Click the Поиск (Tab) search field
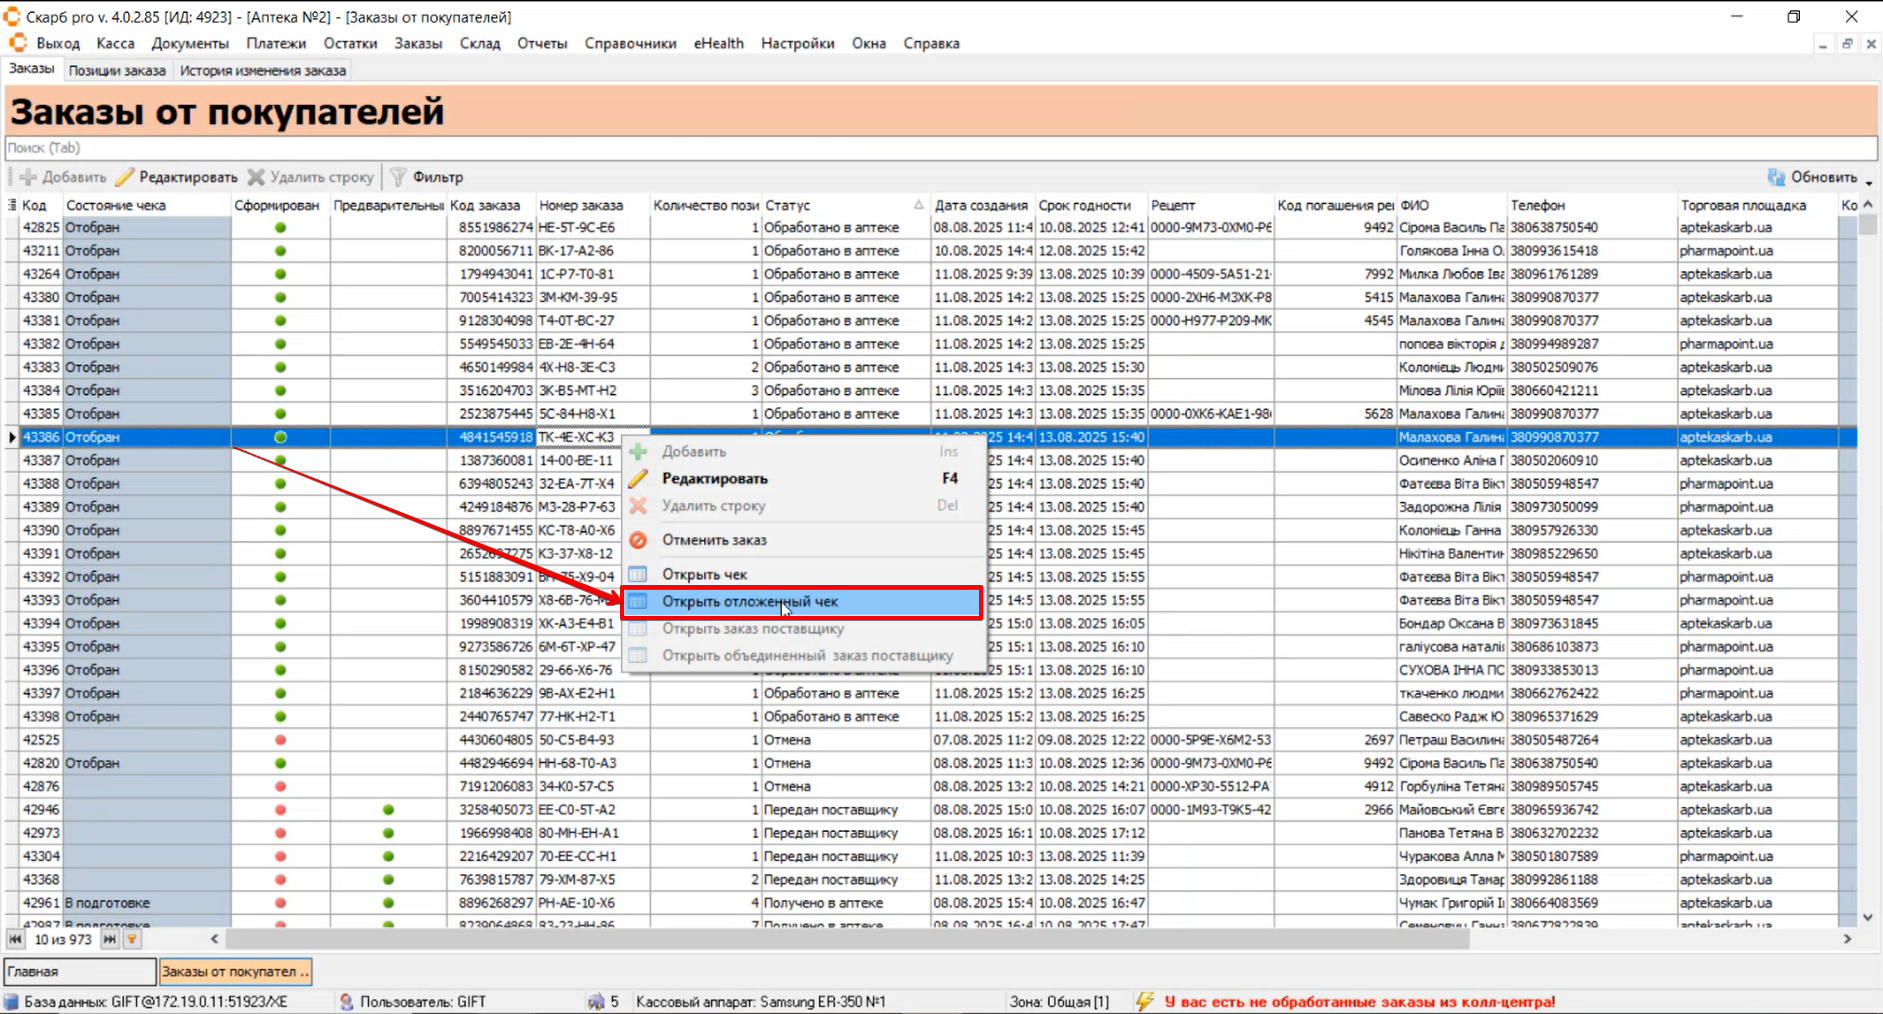The width and height of the screenshot is (1883, 1014). pyautogui.click(x=940, y=148)
